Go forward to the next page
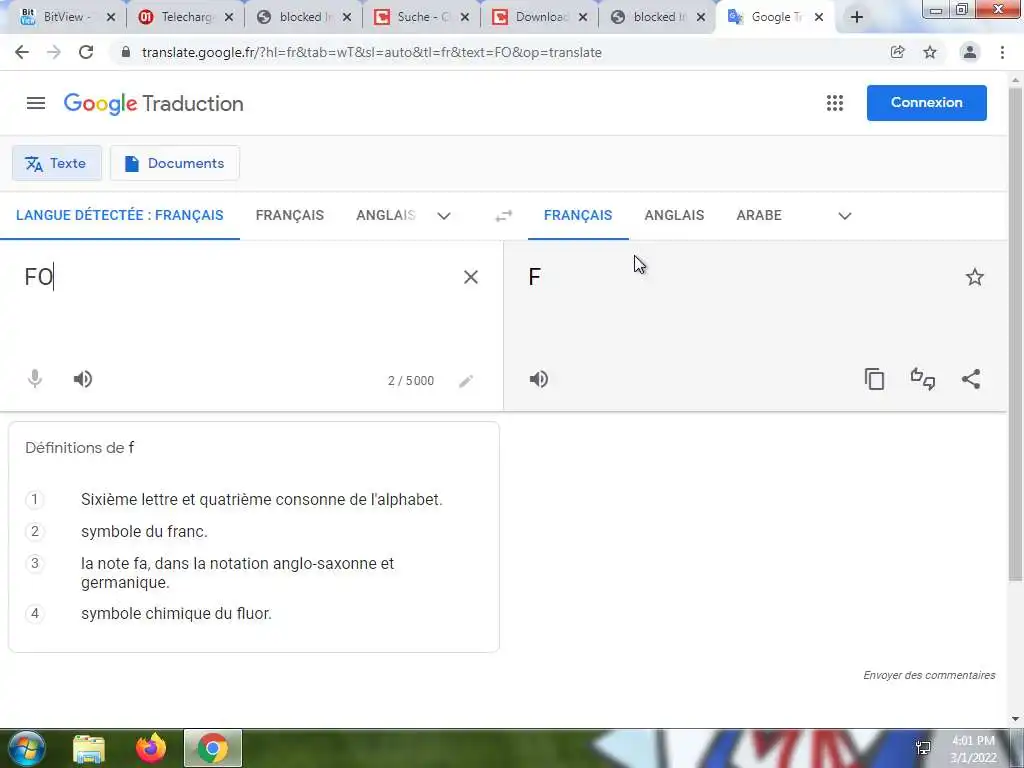The width and height of the screenshot is (1024, 768). (x=54, y=52)
